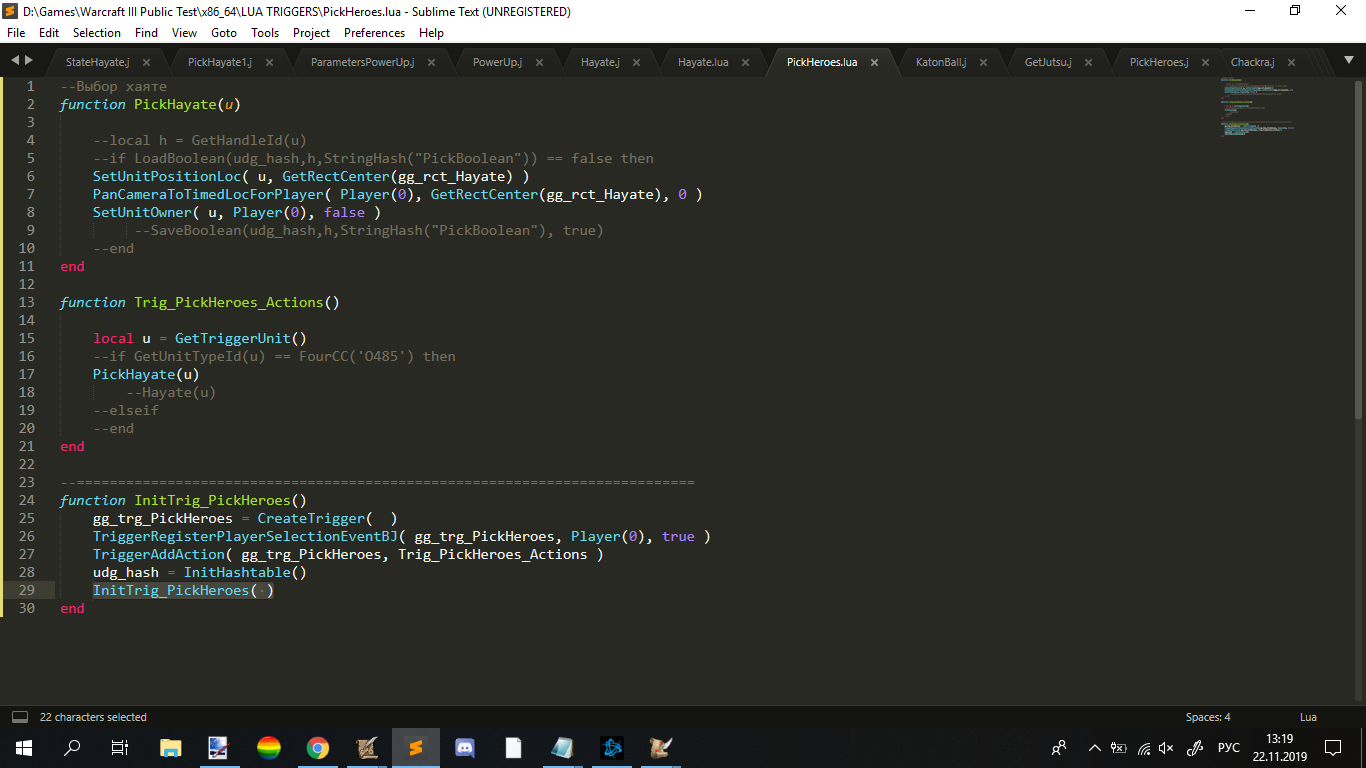Switch to the ParametersPowerUp.j tab
Image resolution: width=1366 pixels, height=768 pixels.
[362, 62]
